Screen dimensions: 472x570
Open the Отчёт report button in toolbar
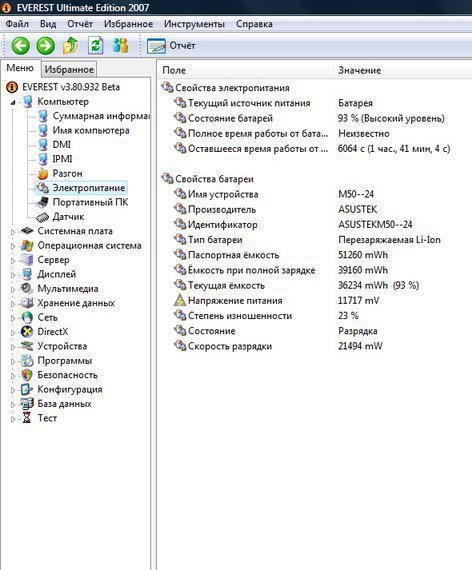click(171, 46)
